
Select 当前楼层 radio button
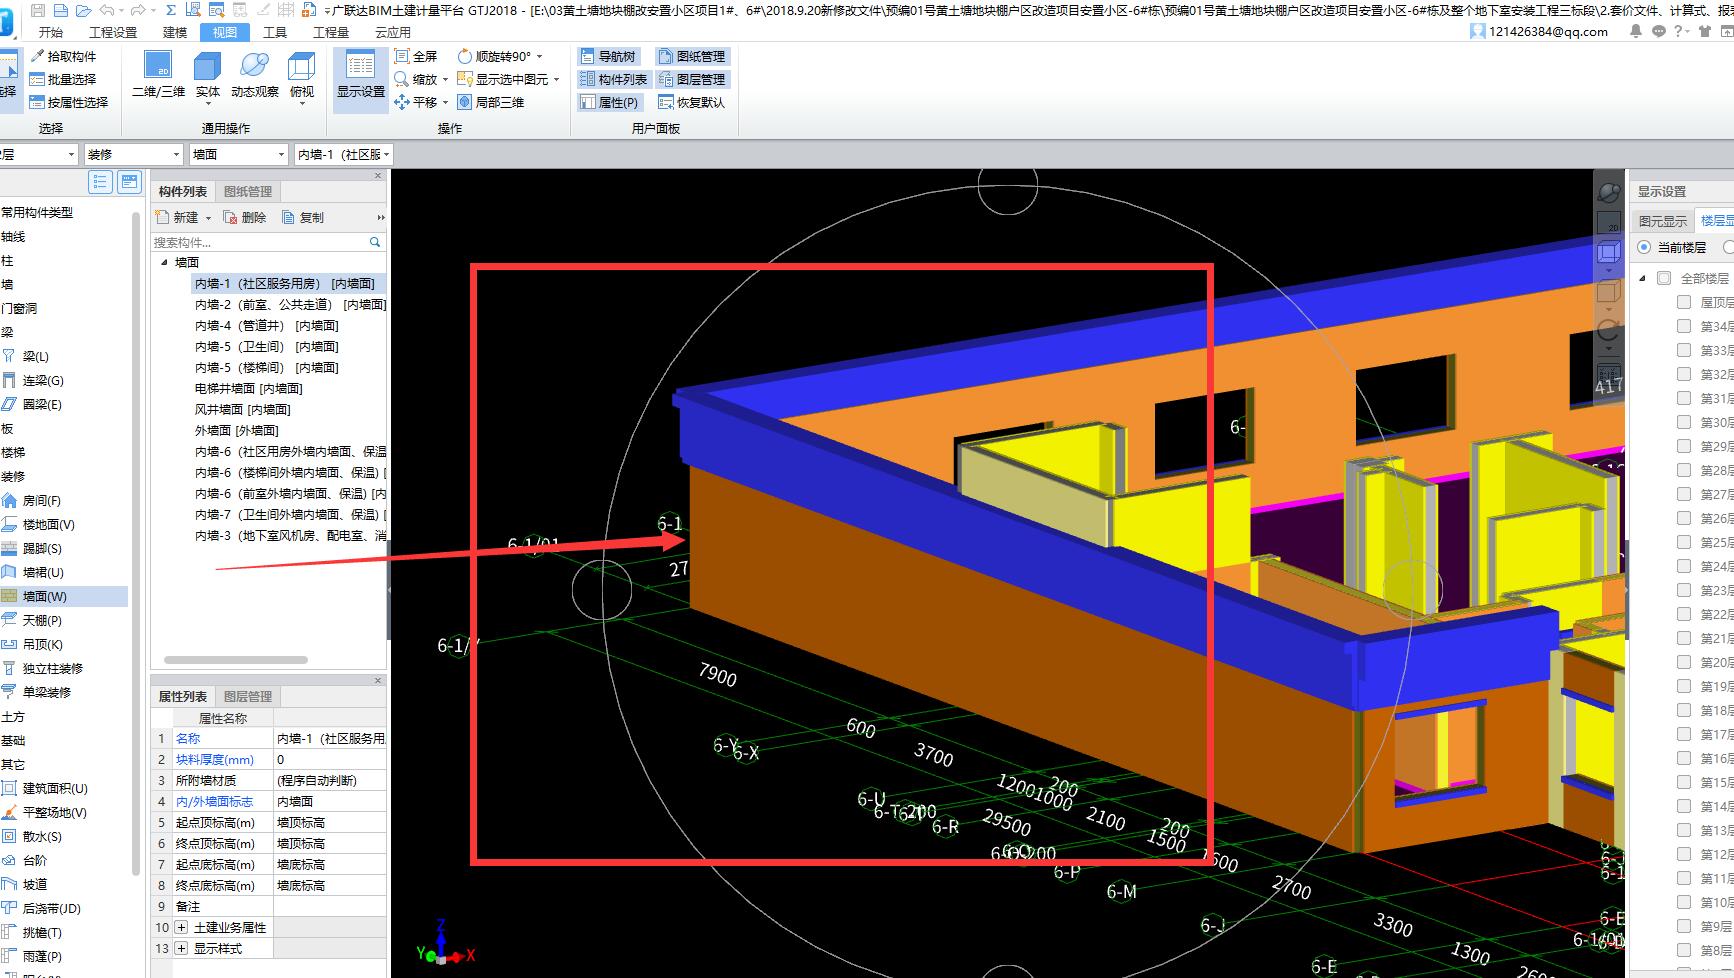pos(1644,247)
